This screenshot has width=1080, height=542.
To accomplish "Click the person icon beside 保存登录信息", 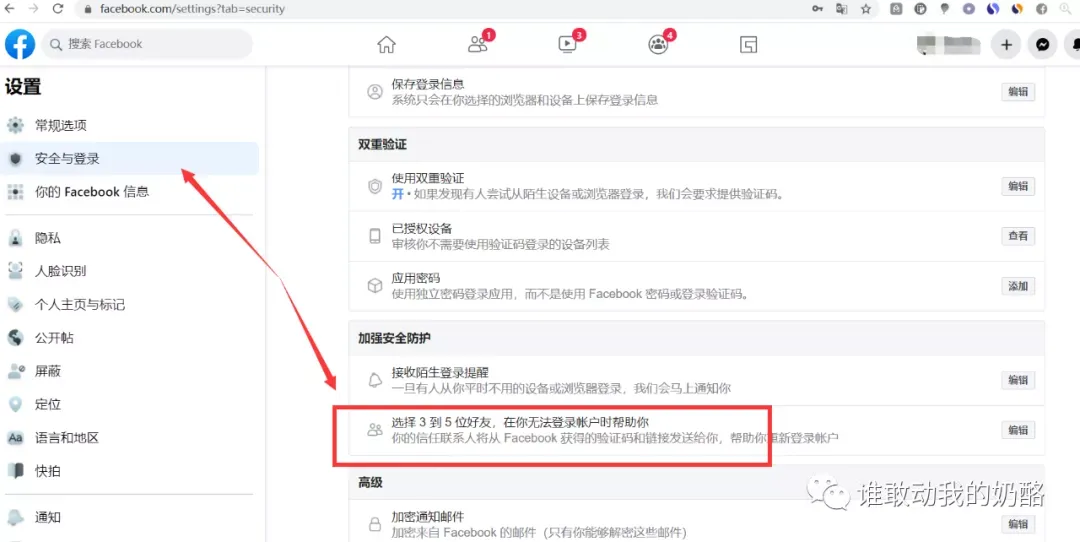I will [375, 92].
